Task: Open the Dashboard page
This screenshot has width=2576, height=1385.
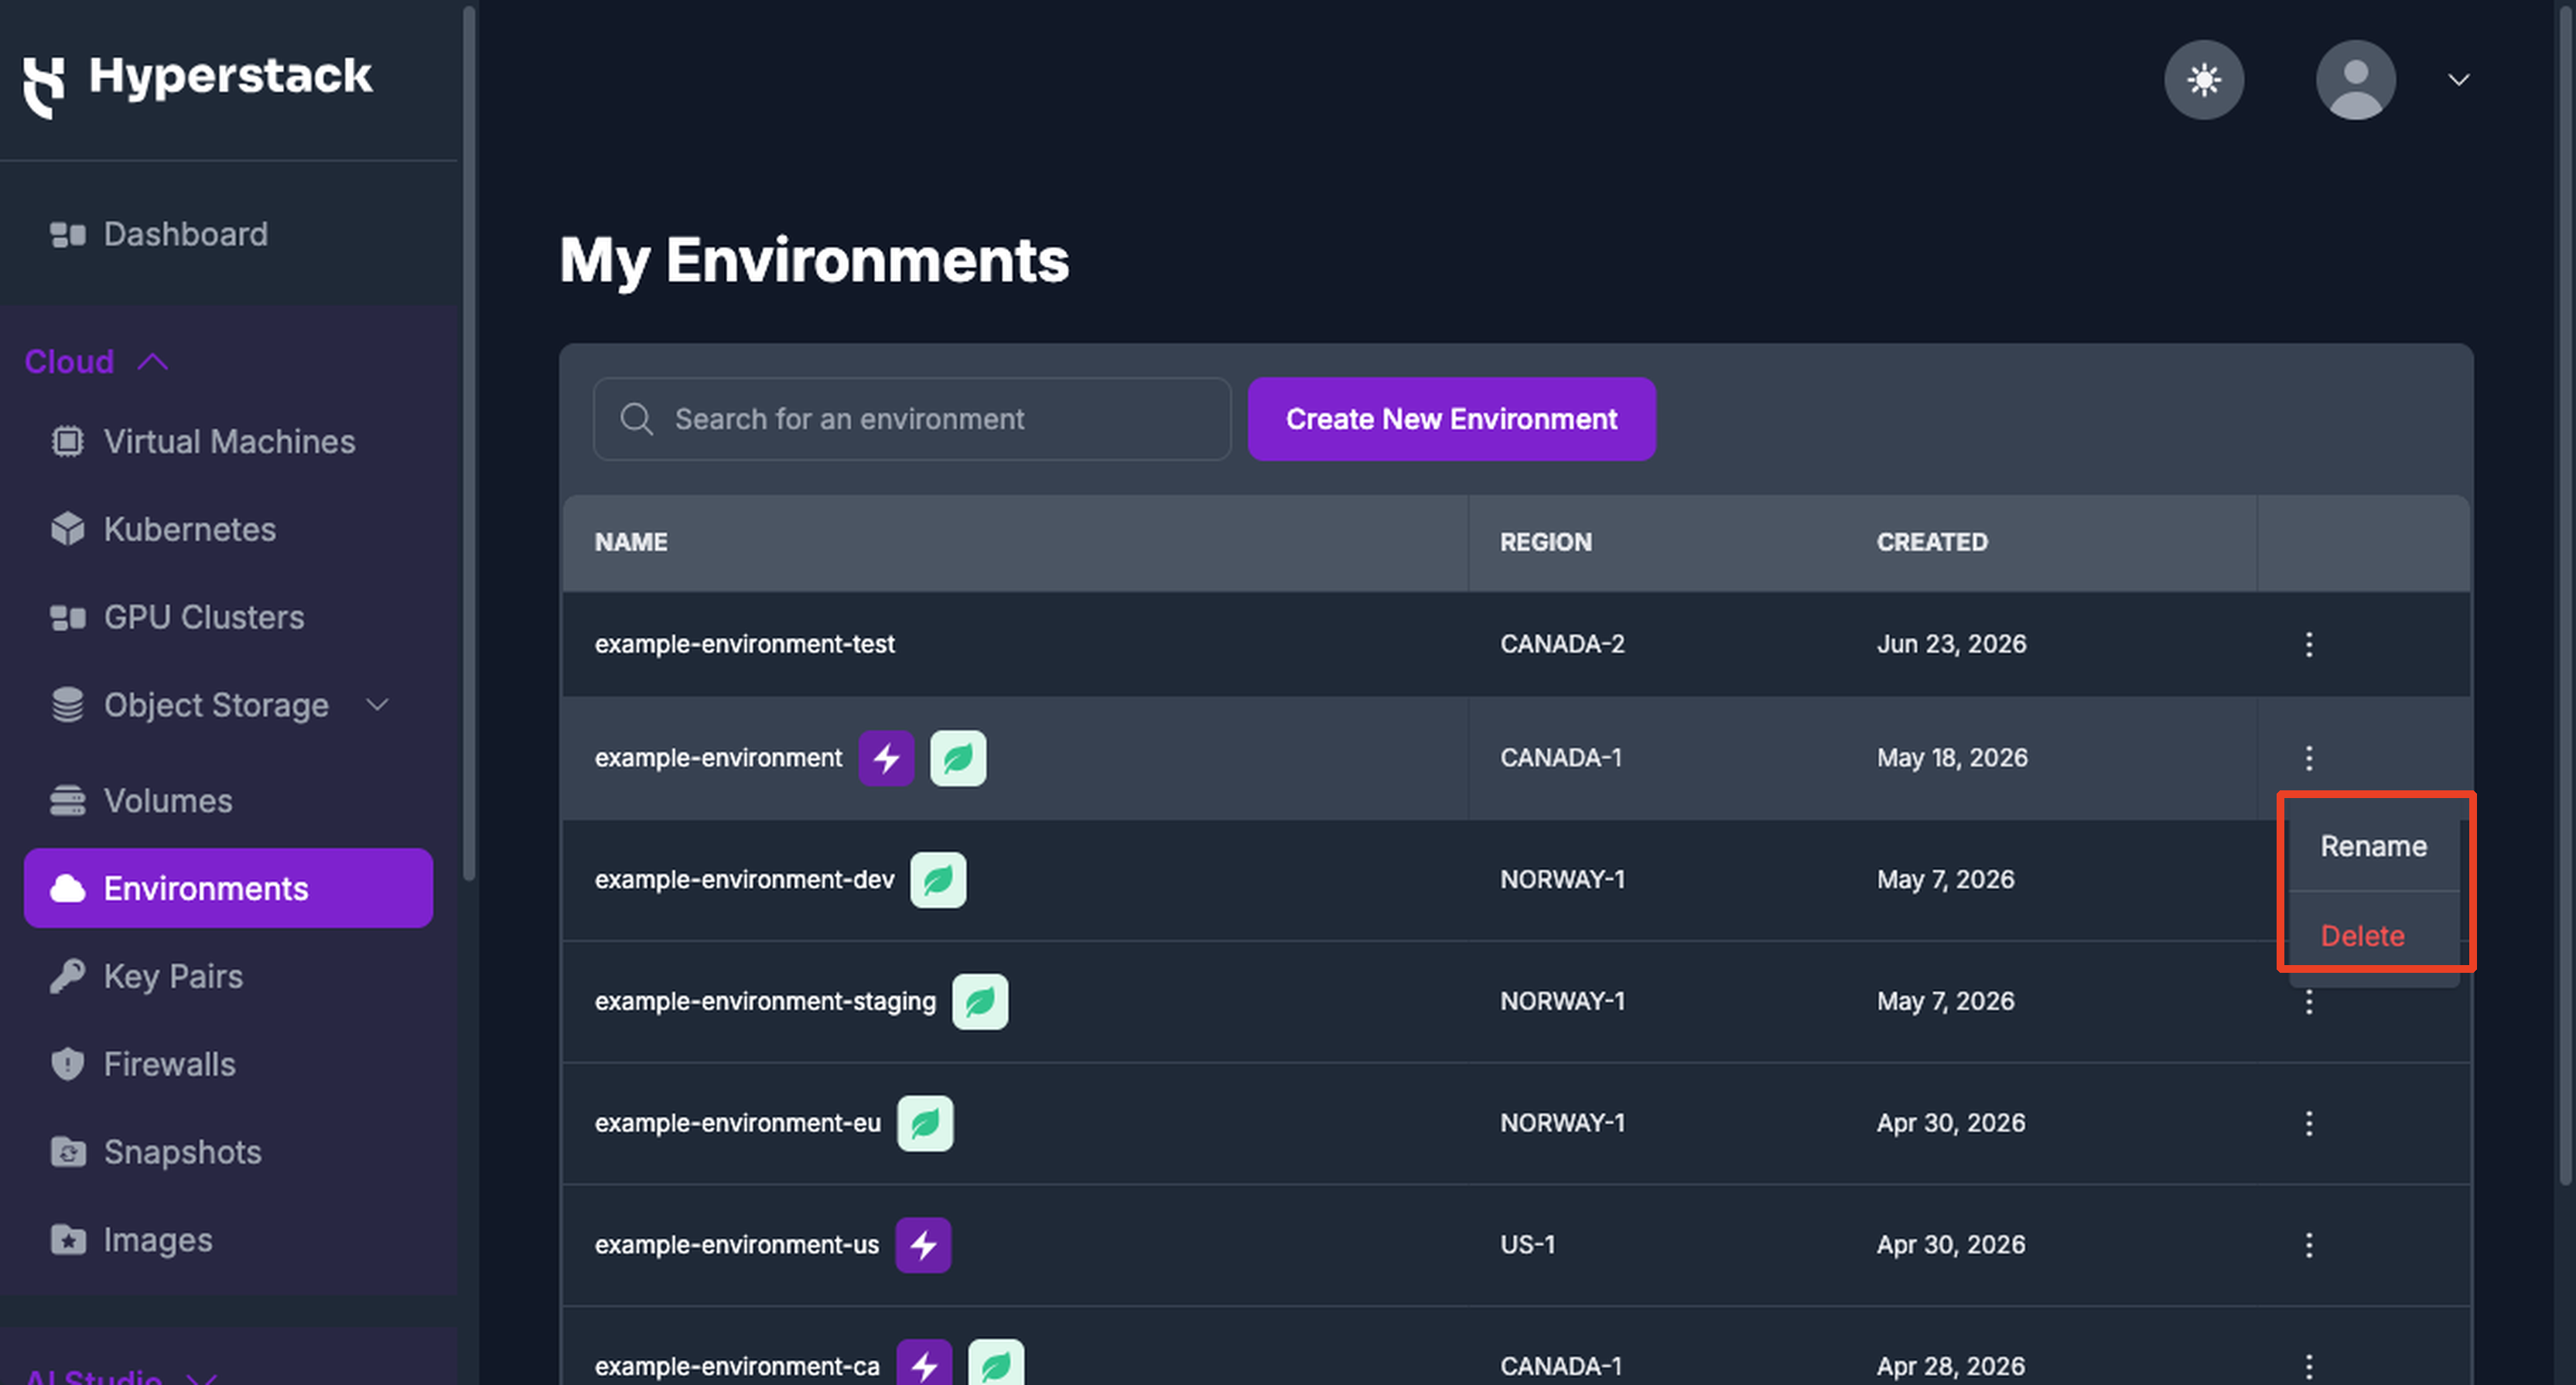Action: pyautogui.click(x=186, y=234)
